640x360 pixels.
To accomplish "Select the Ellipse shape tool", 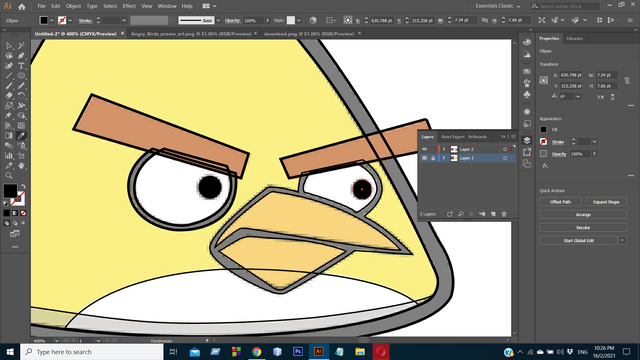I will [21, 76].
